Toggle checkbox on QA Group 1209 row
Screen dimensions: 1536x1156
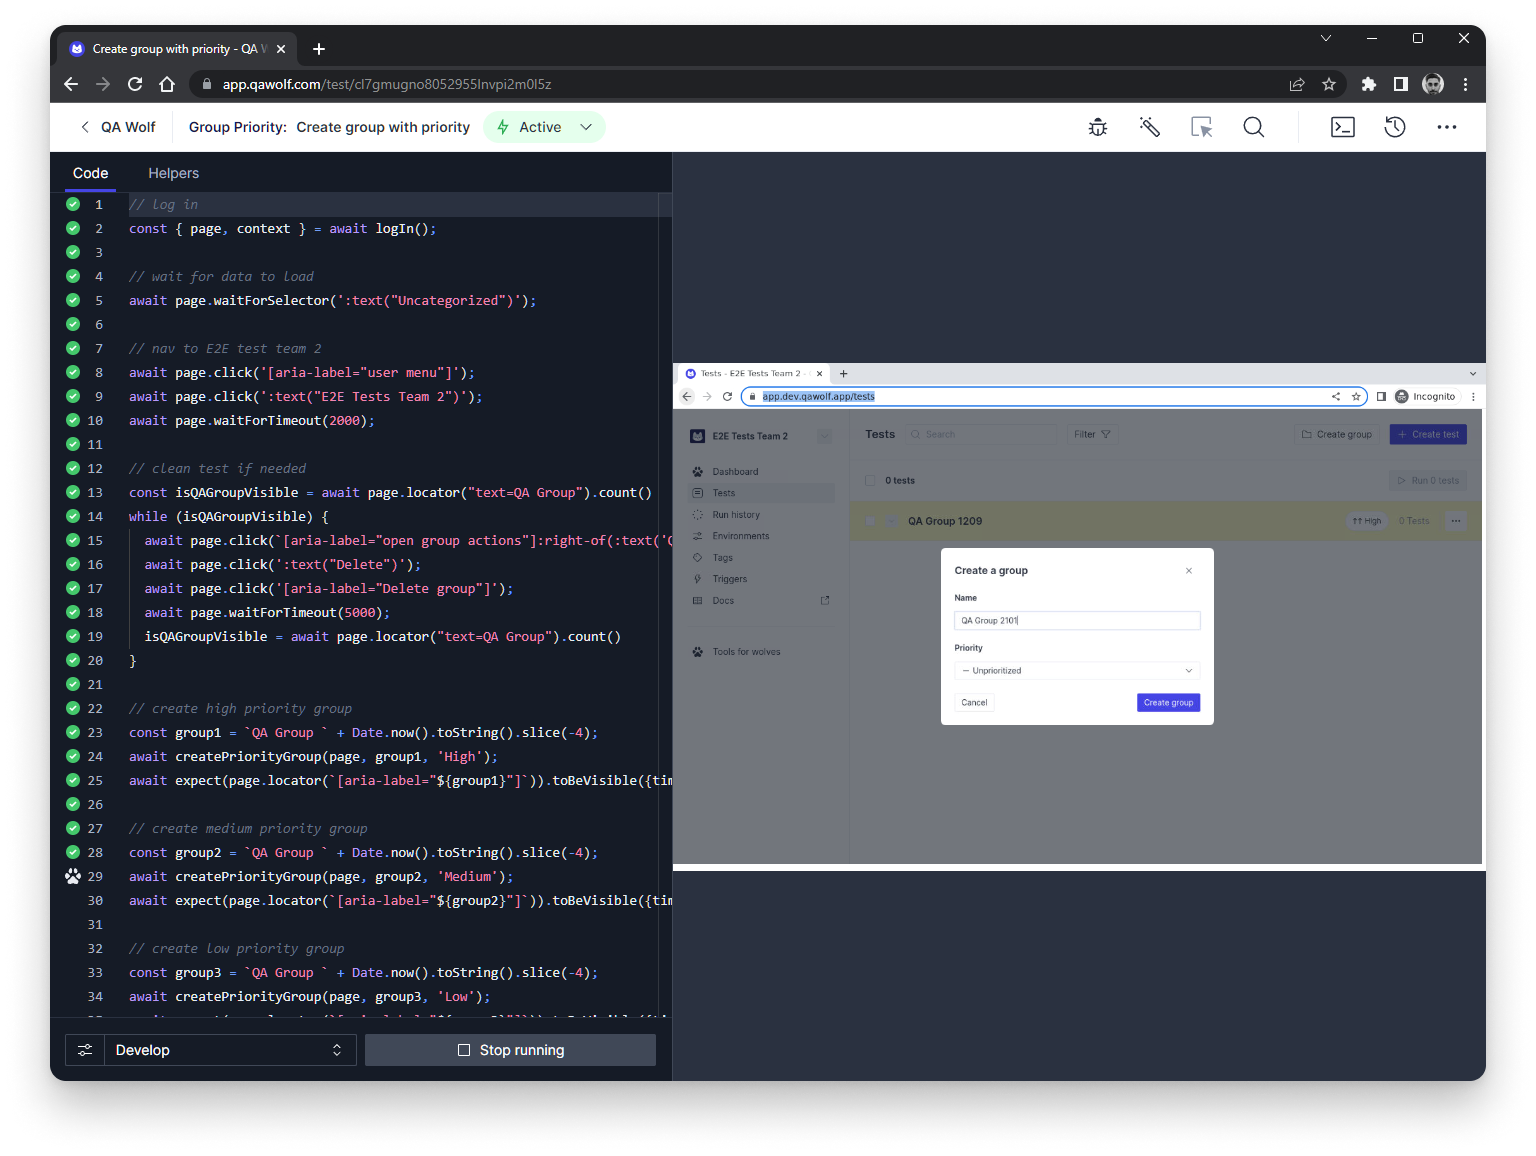(870, 521)
